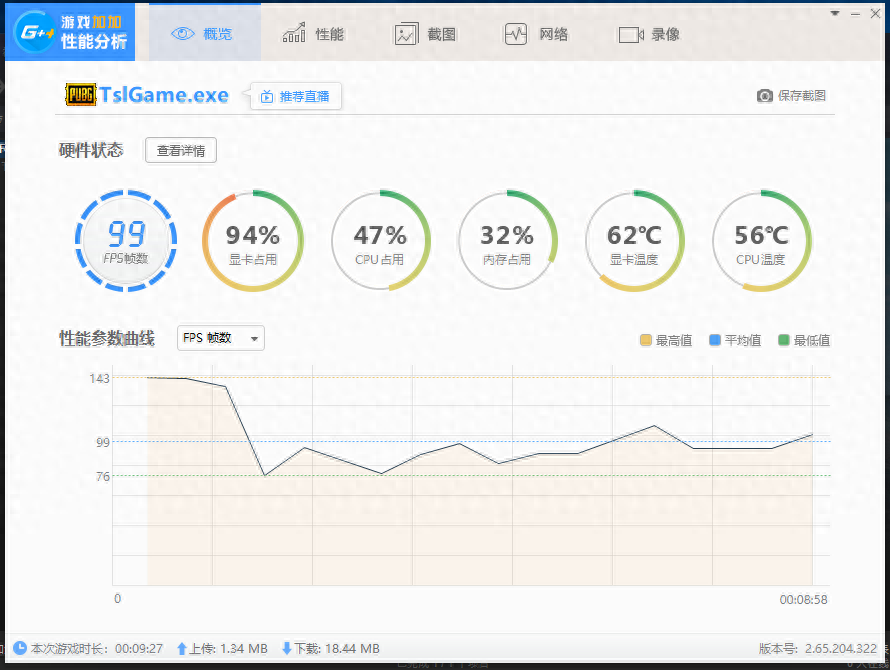The image size is (890, 670).
Task: Toggle the 最高值 legend item
Action: [667, 340]
